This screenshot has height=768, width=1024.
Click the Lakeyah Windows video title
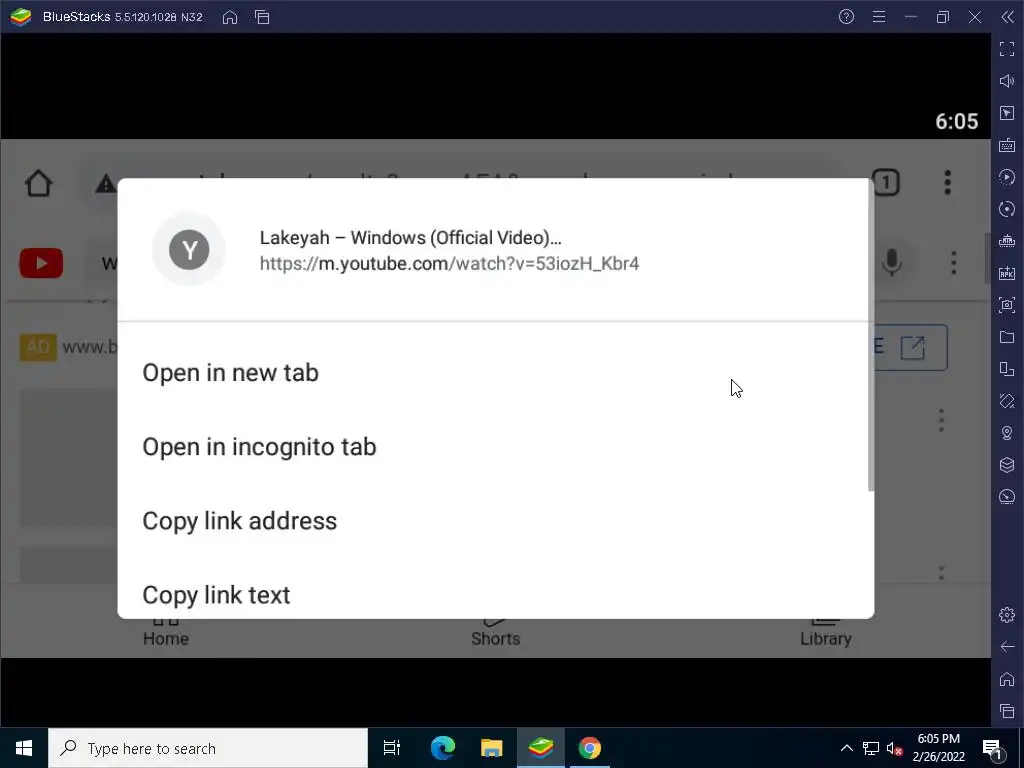pyautogui.click(x=410, y=238)
